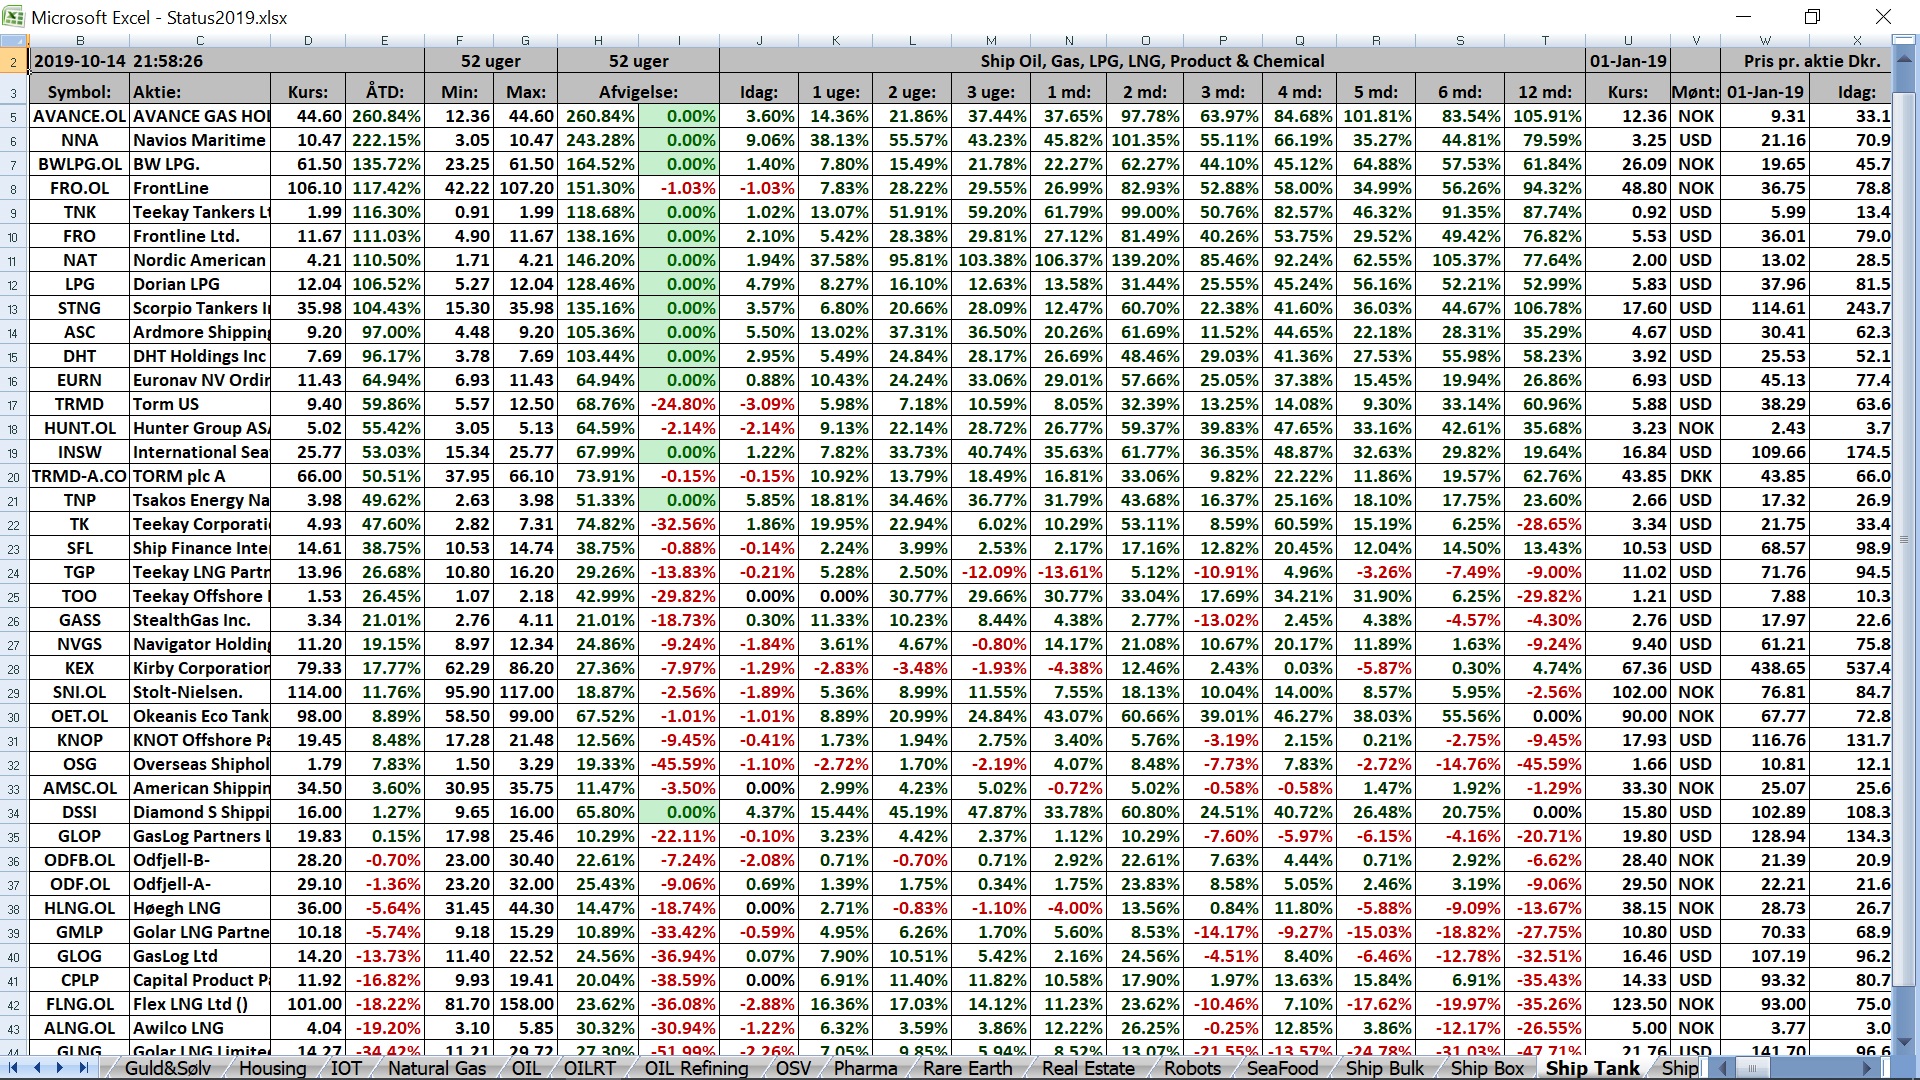This screenshot has height=1080, width=1920.
Task: Click the HUNT.OL symbol cell
Action: click(80, 428)
